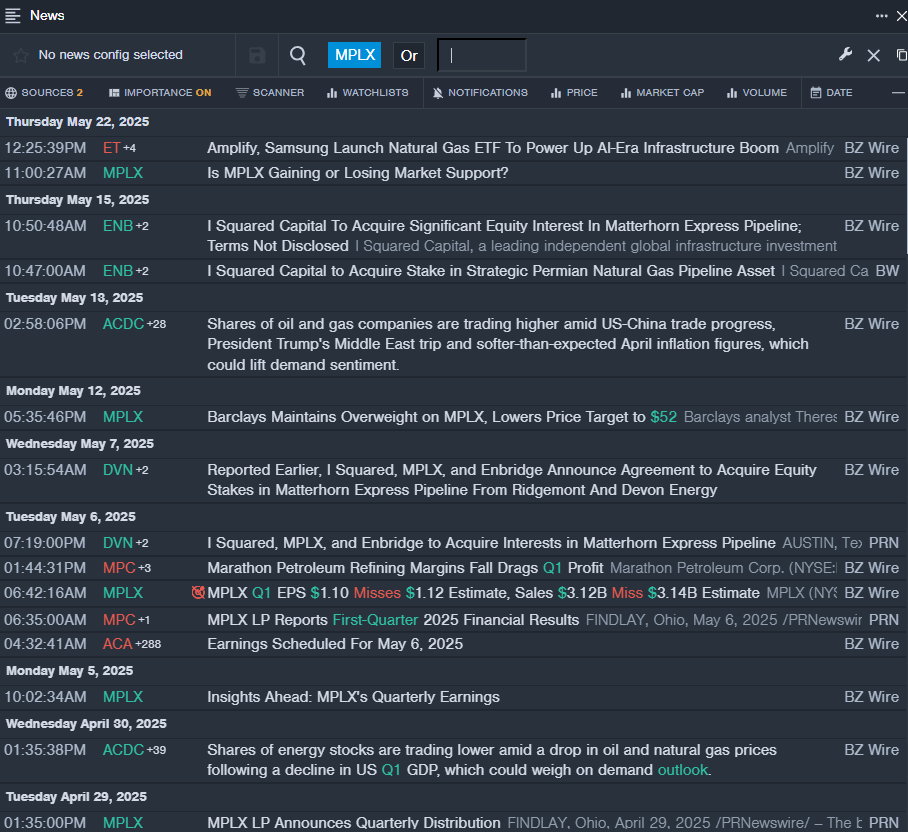Click the magnifier search icon

point(298,55)
